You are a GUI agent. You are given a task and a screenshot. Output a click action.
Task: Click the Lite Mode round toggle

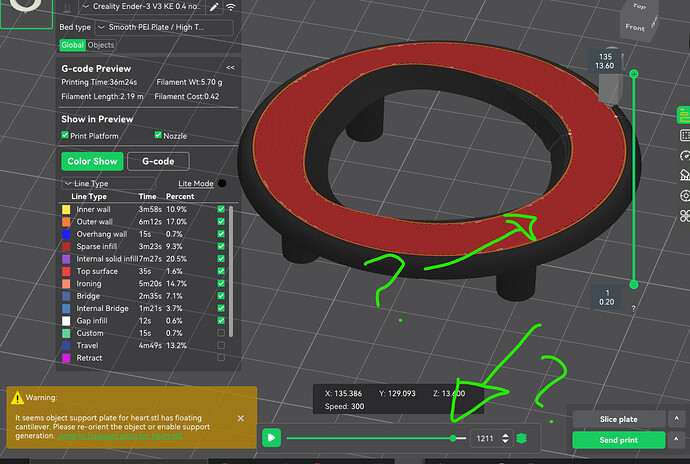[222, 183]
